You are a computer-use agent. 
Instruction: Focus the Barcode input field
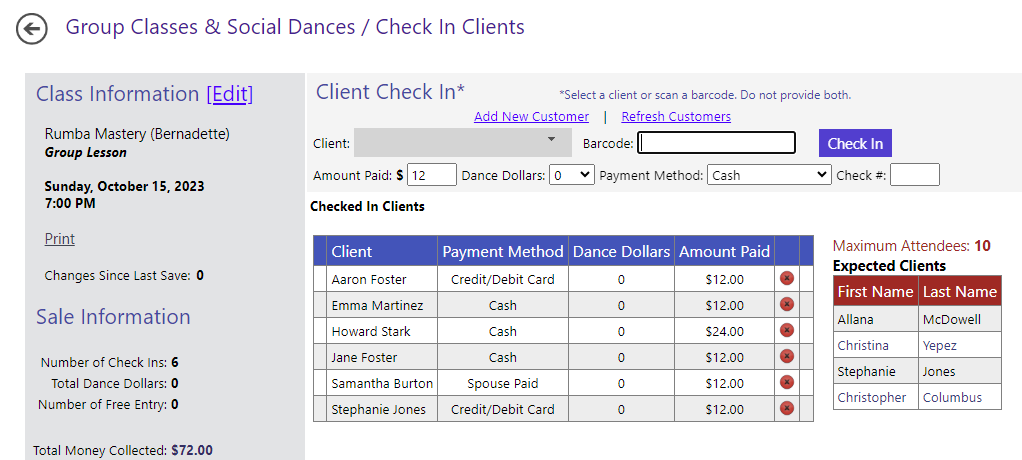pos(717,143)
